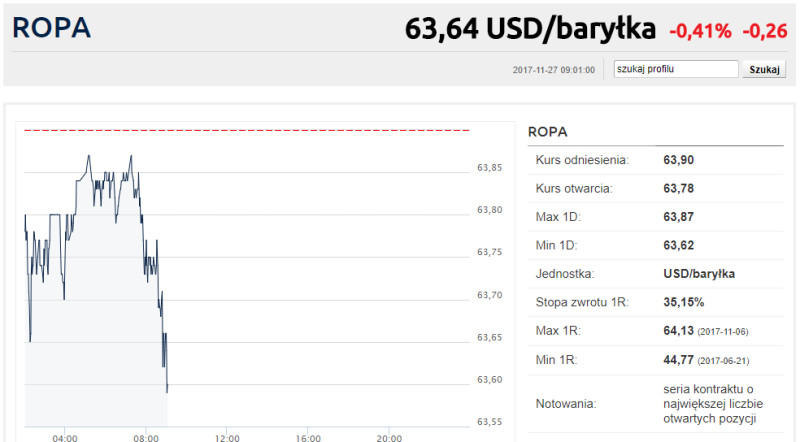The image size is (800, 442).
Task: Click the 63,55 chart axis label
Action: coord(489,422)
